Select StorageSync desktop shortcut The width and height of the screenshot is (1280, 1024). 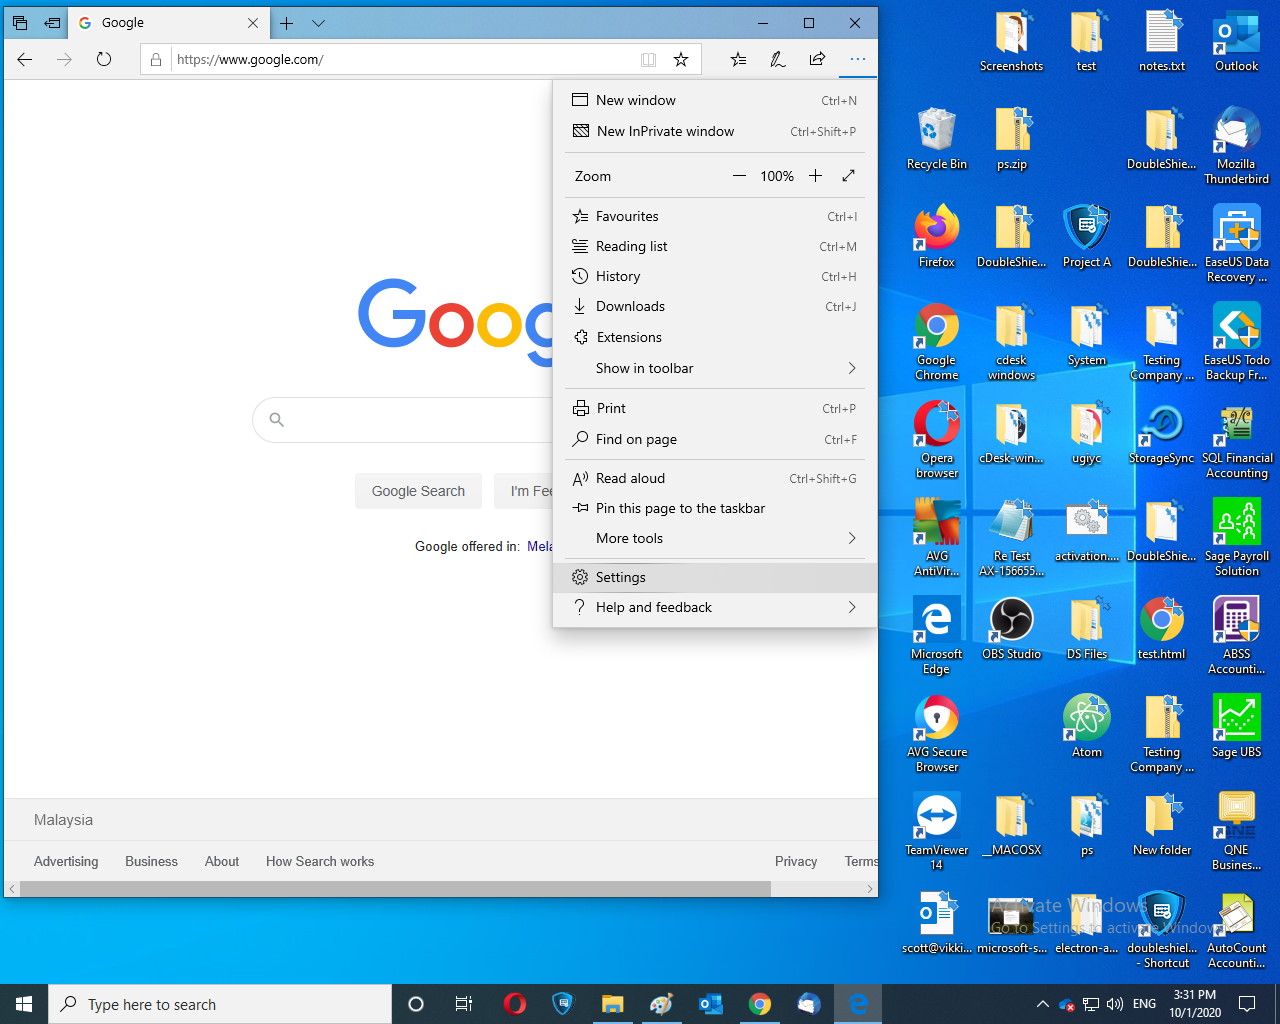point(1162,433)
